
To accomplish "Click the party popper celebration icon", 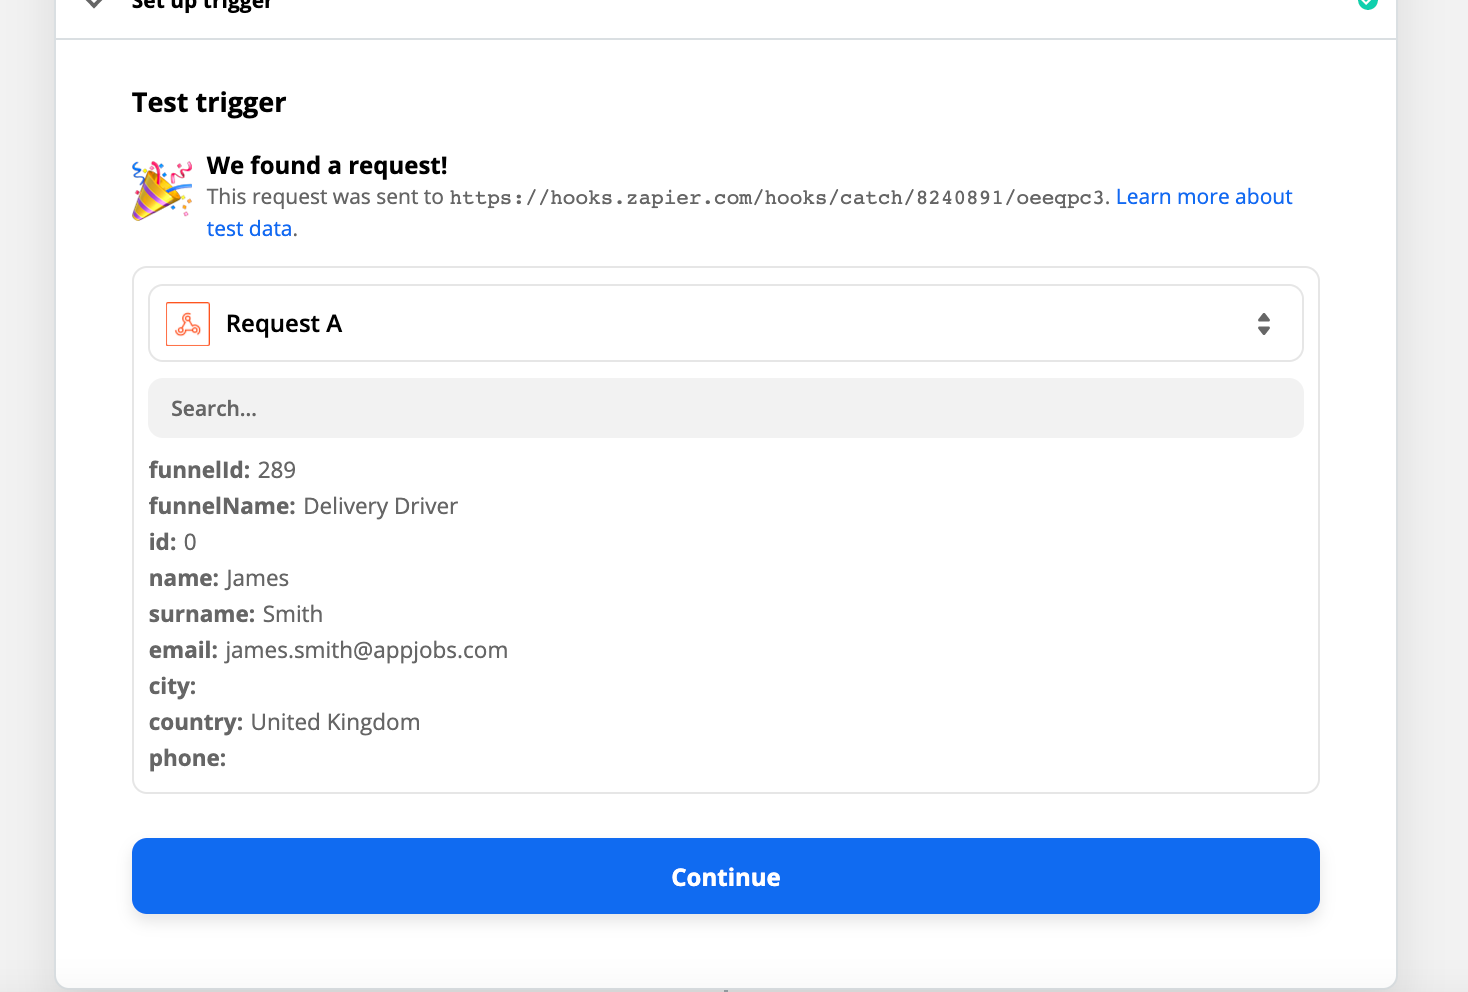I will click(x=162, y=190).
